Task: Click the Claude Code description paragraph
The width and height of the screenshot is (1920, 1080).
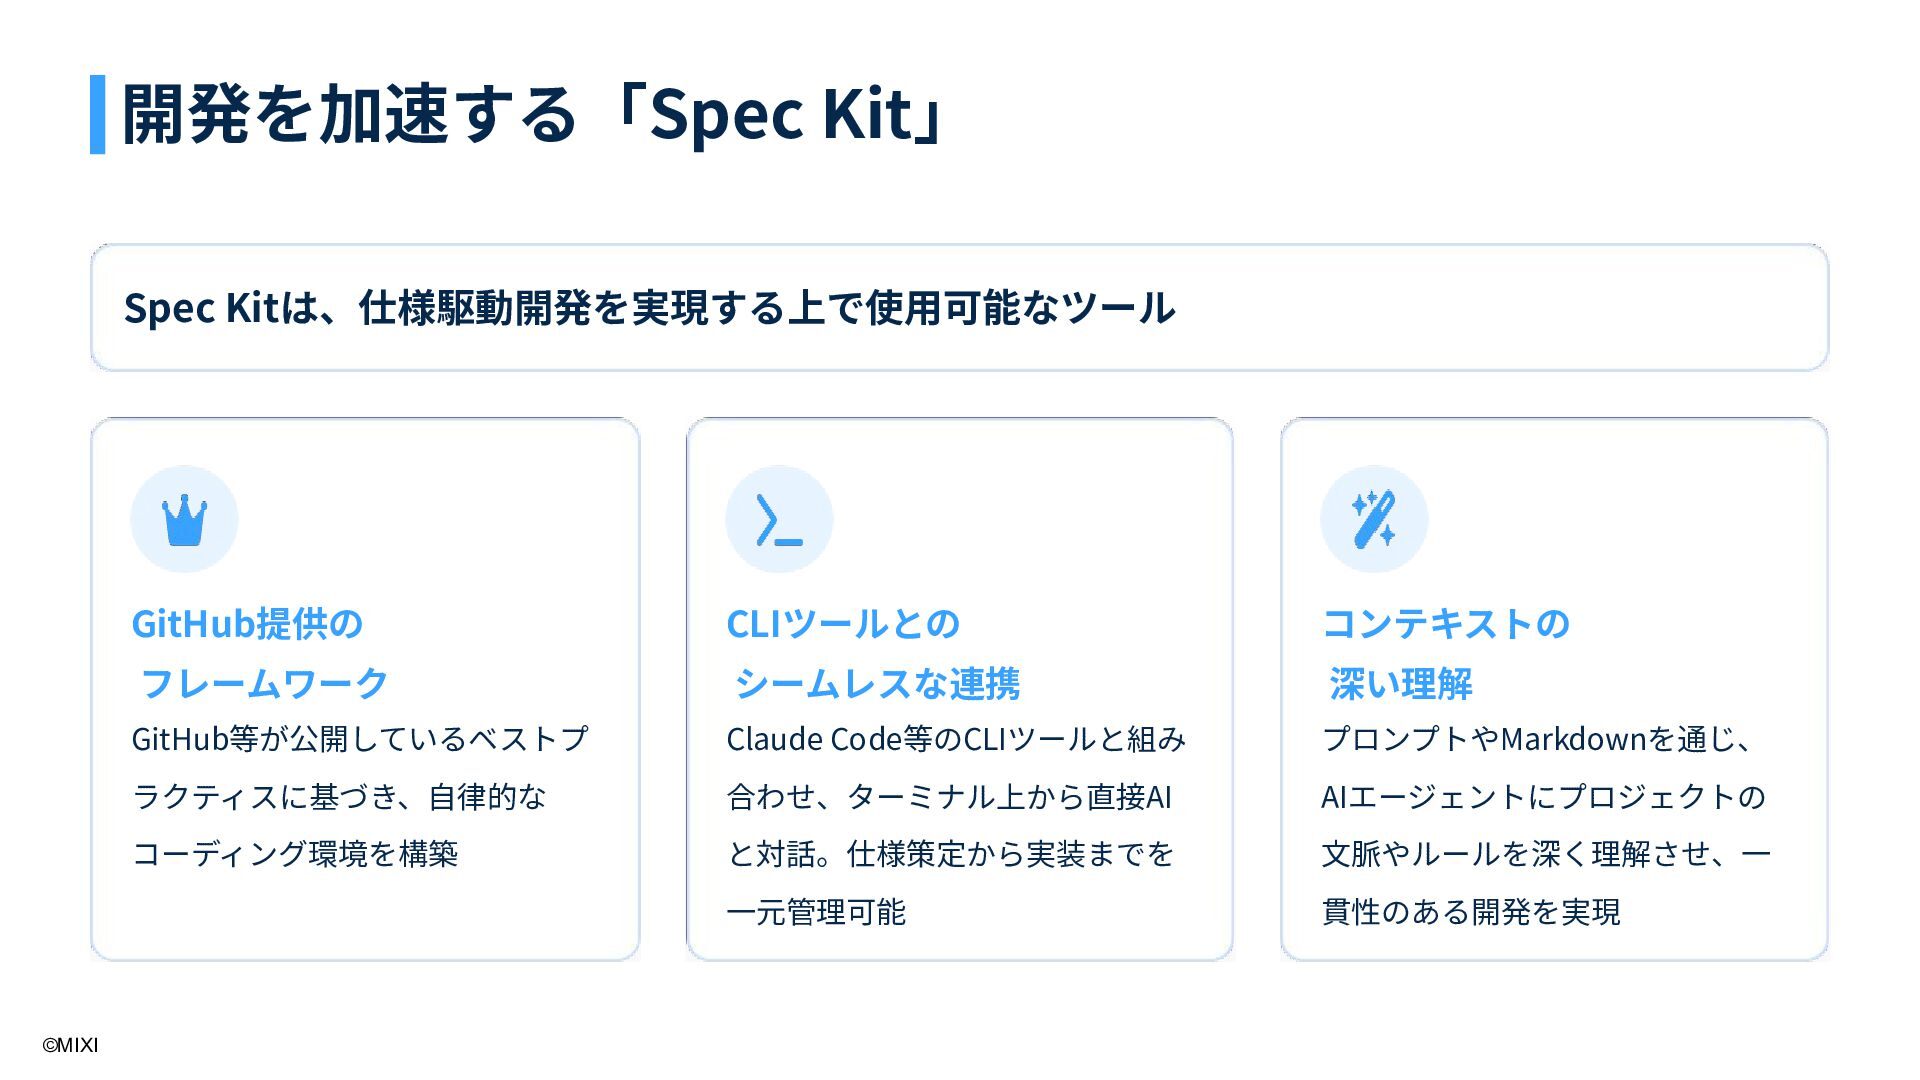Action: pos(955,825)
